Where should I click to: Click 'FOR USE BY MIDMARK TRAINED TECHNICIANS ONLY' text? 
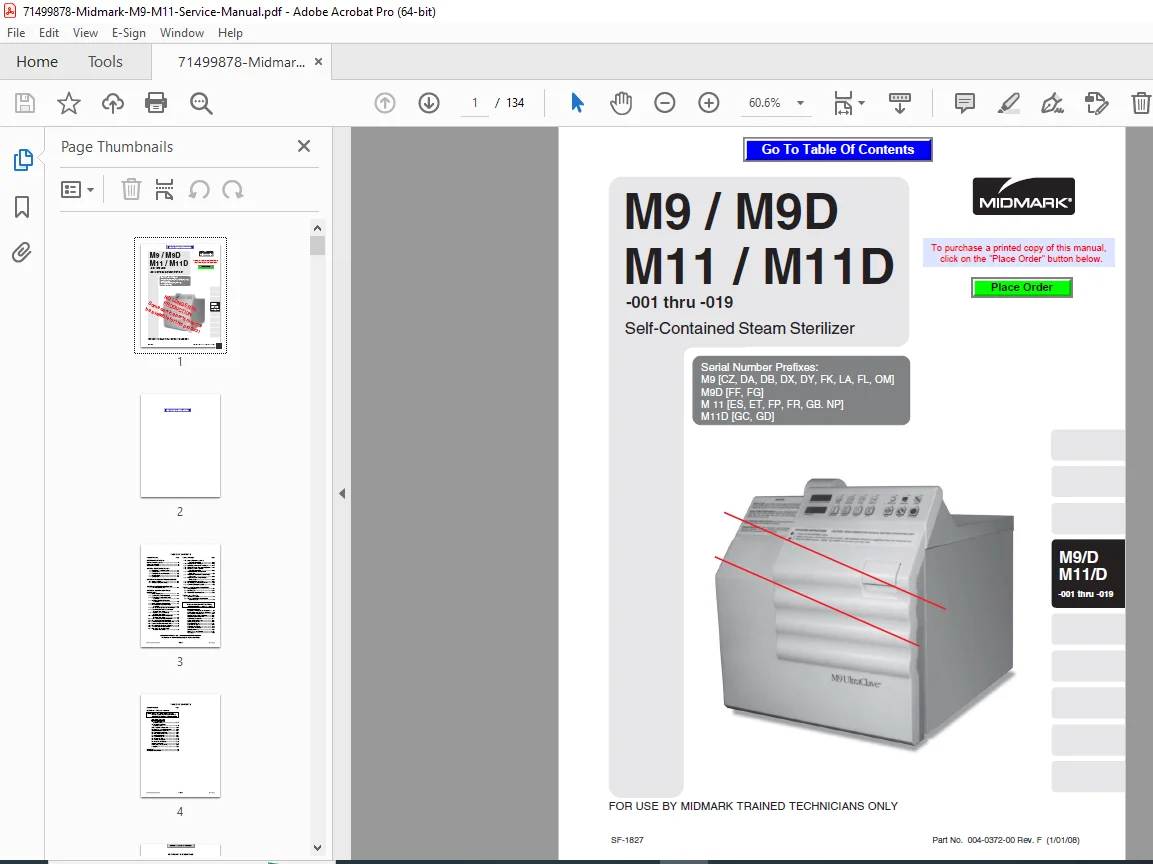[753, 806]
